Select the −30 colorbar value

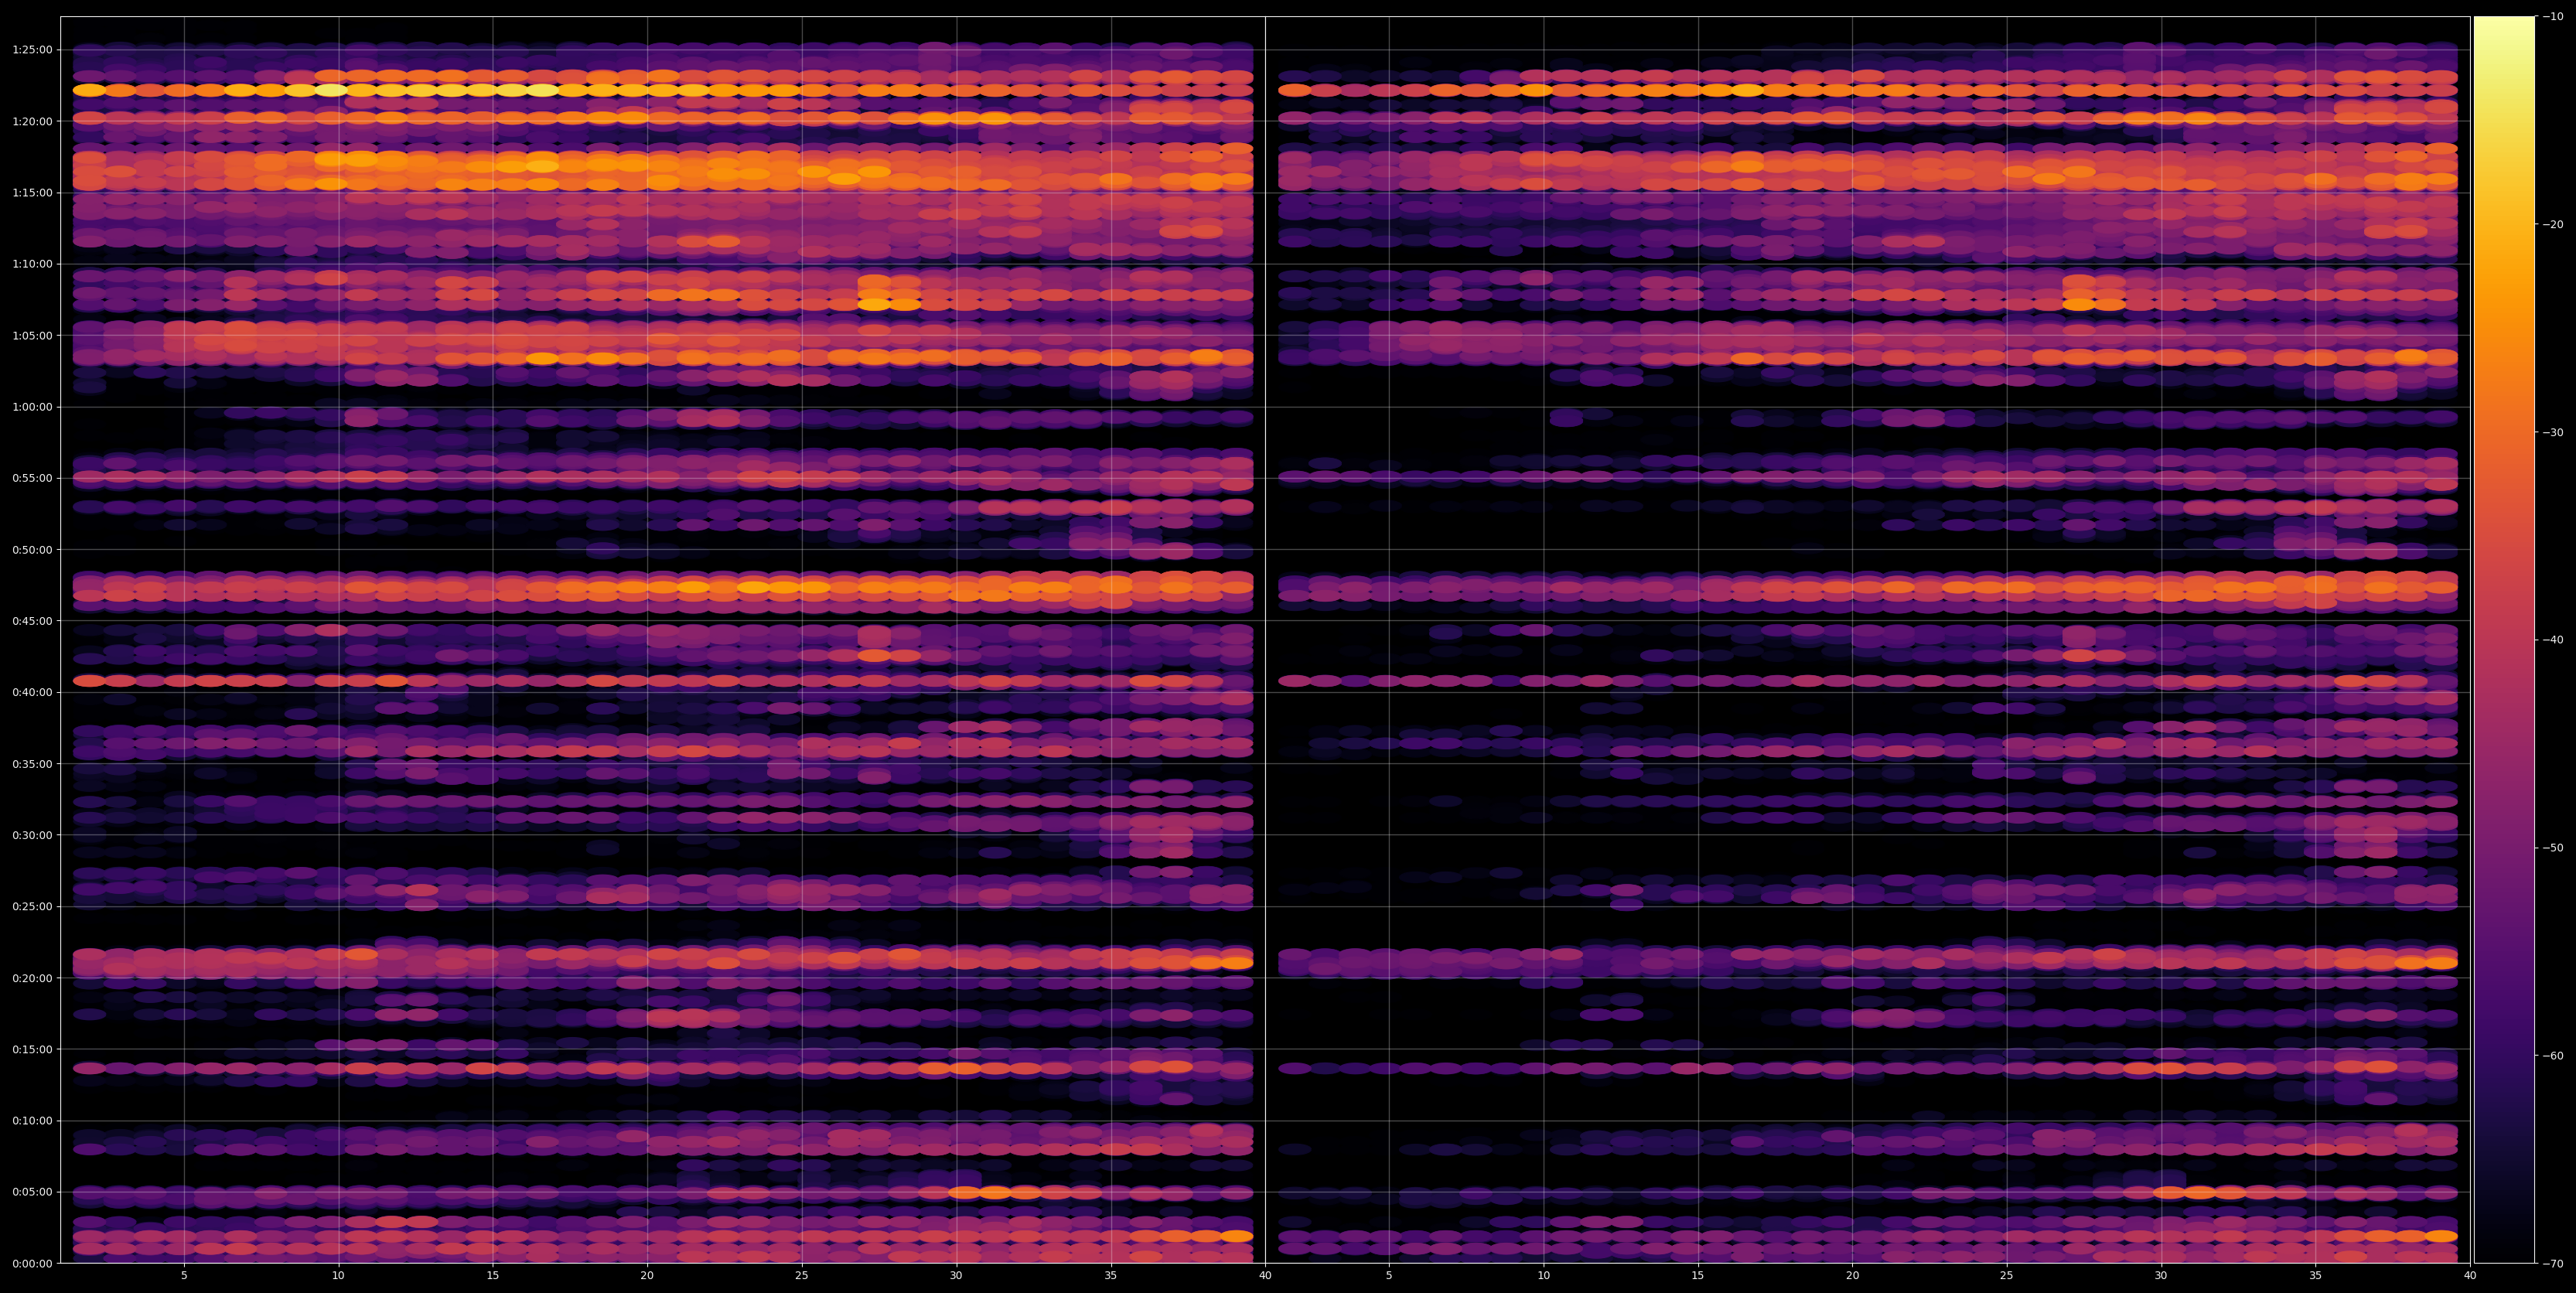tap(2553, 433)
